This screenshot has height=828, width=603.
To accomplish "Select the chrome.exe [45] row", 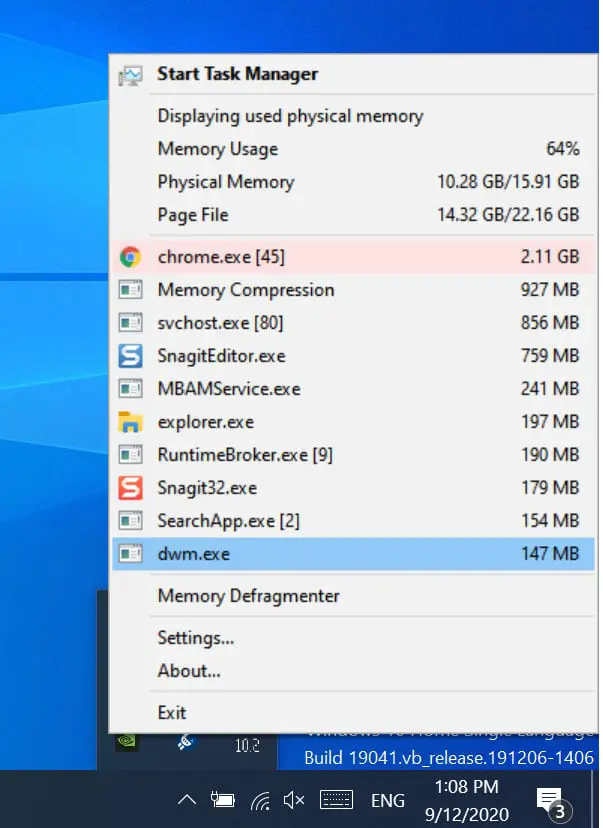I will point(353,257).
